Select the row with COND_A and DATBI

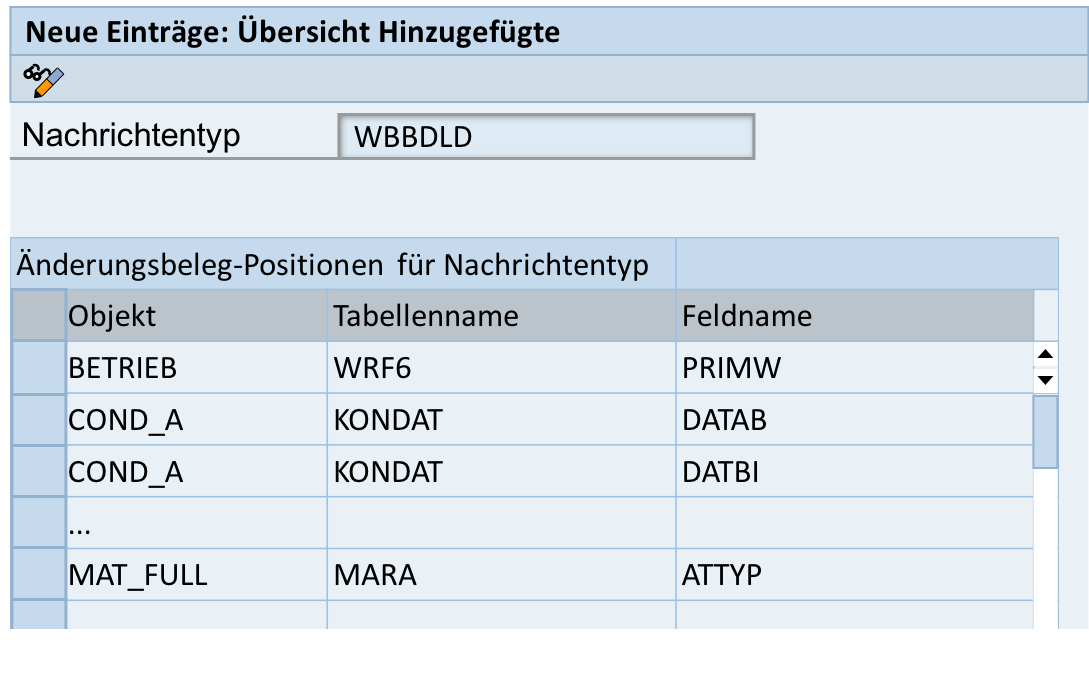click(x=39, y=472)
